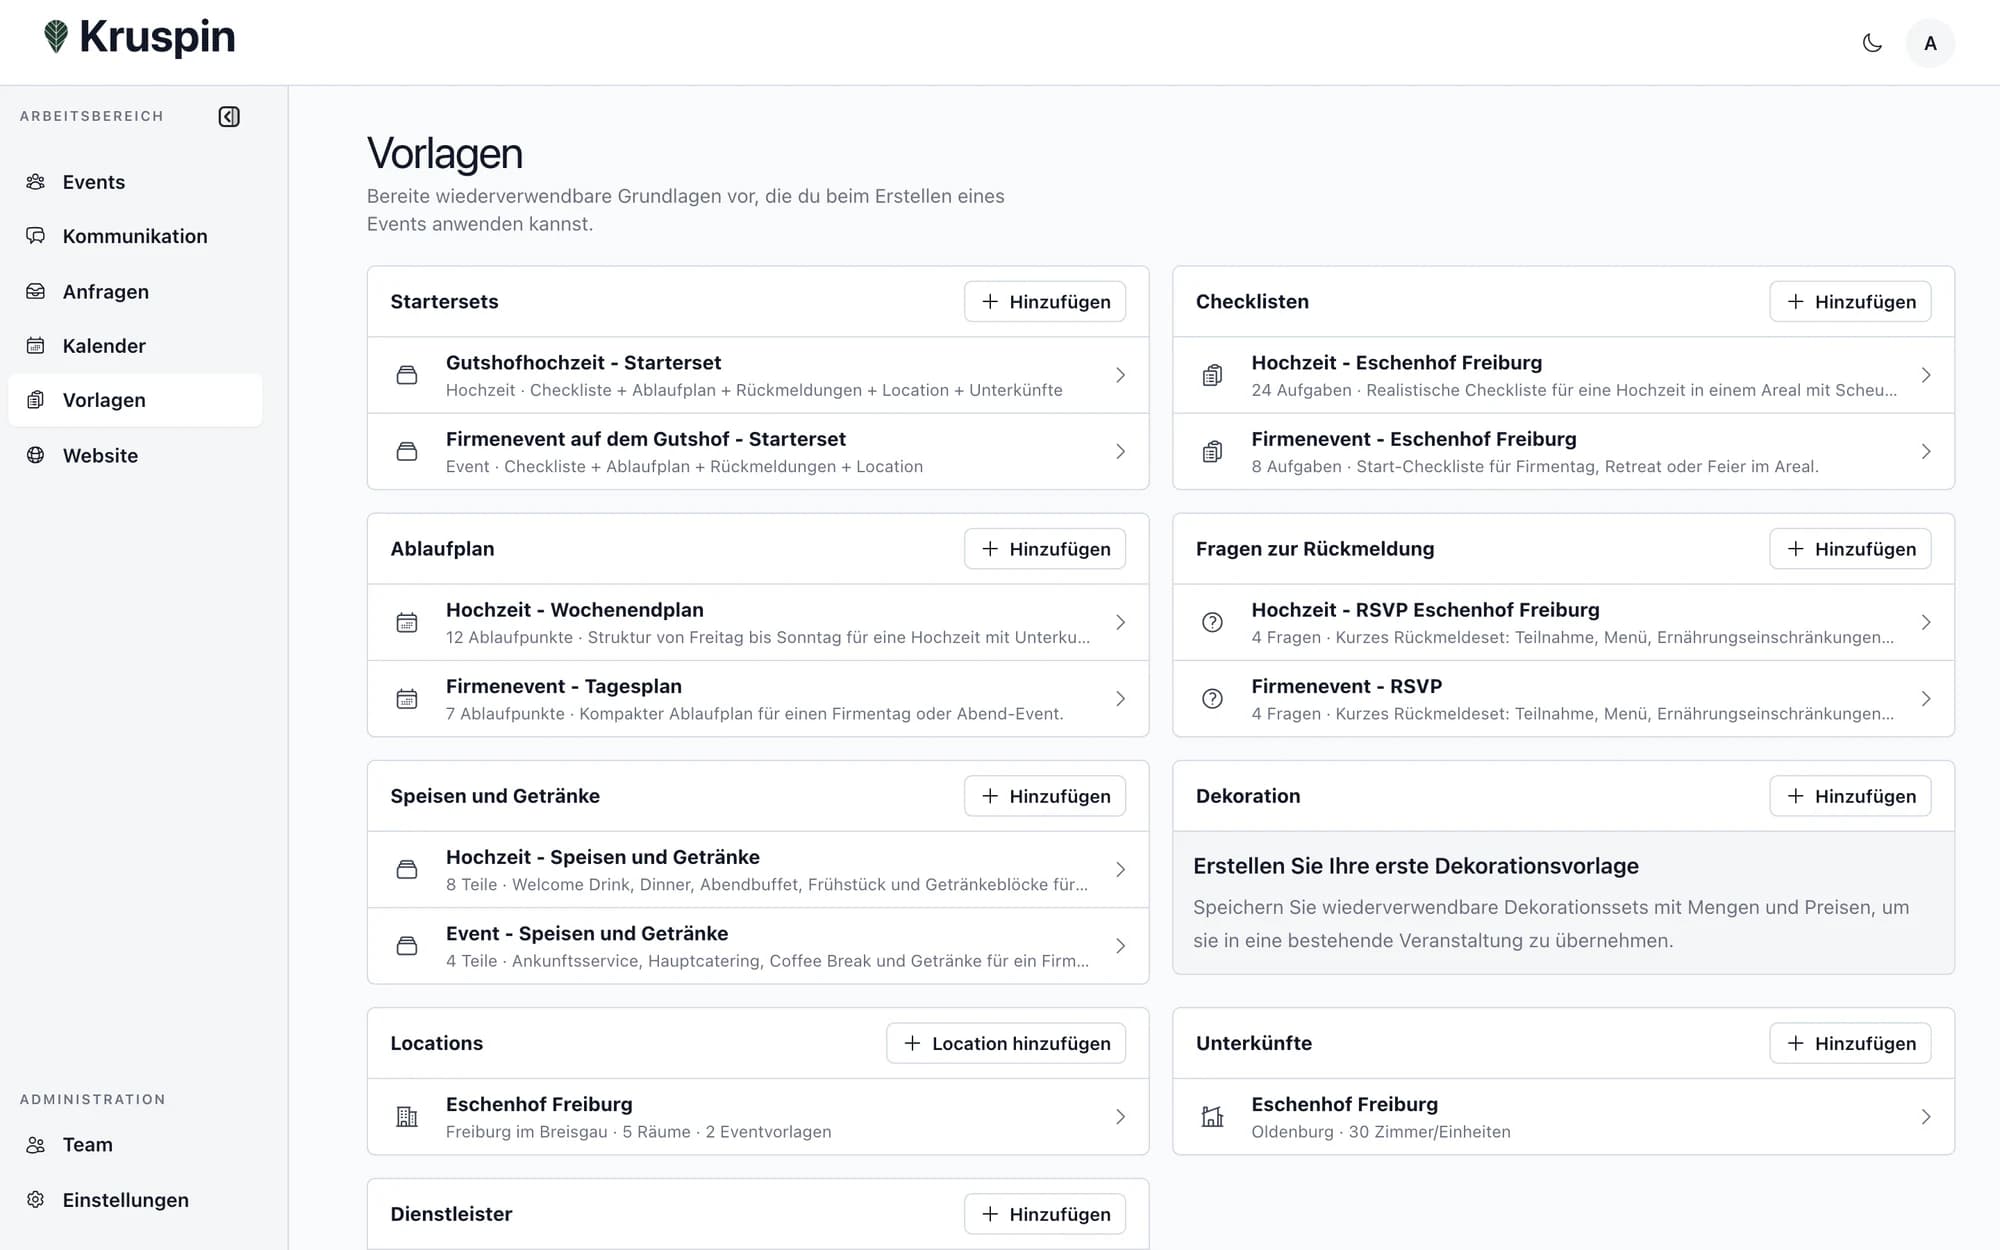This screenshot has height=1250, width=2000.
Task: Add a Dienstleister with Hinzufügen
Action: click(x=1045, y=1214)
